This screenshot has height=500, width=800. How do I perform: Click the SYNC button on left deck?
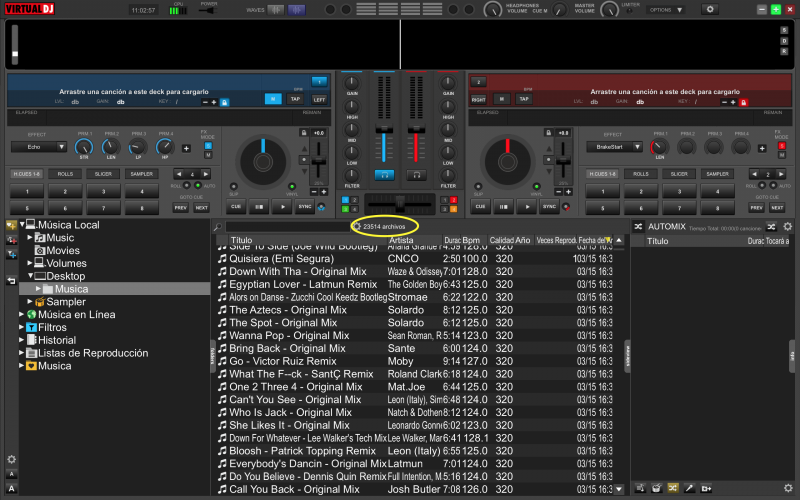click(305, 207)
